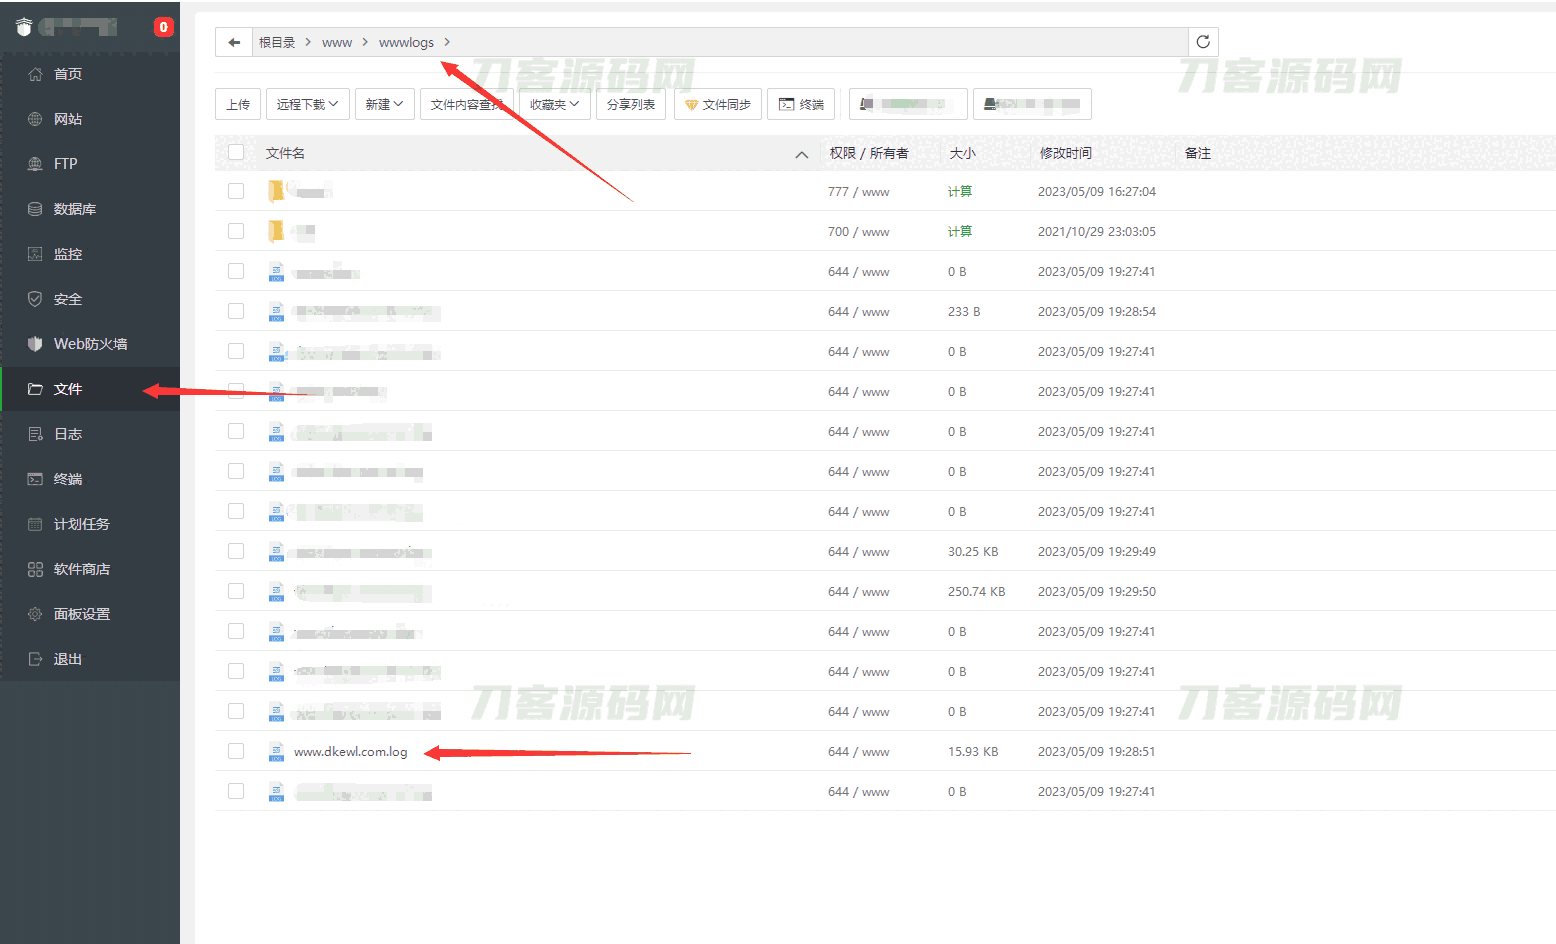
Task: Click the 上传 upload button
Action: pos(238,104)
